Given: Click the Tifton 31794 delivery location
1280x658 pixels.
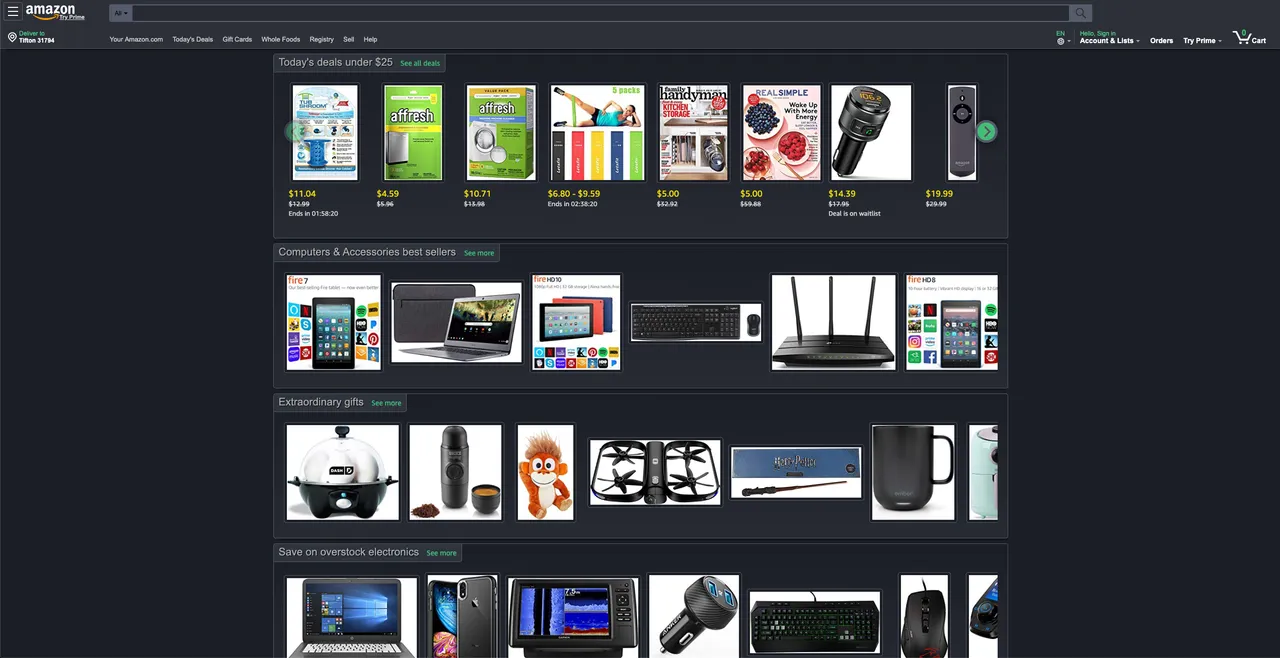Looking at the screenshot, I should tap(37, 41).
